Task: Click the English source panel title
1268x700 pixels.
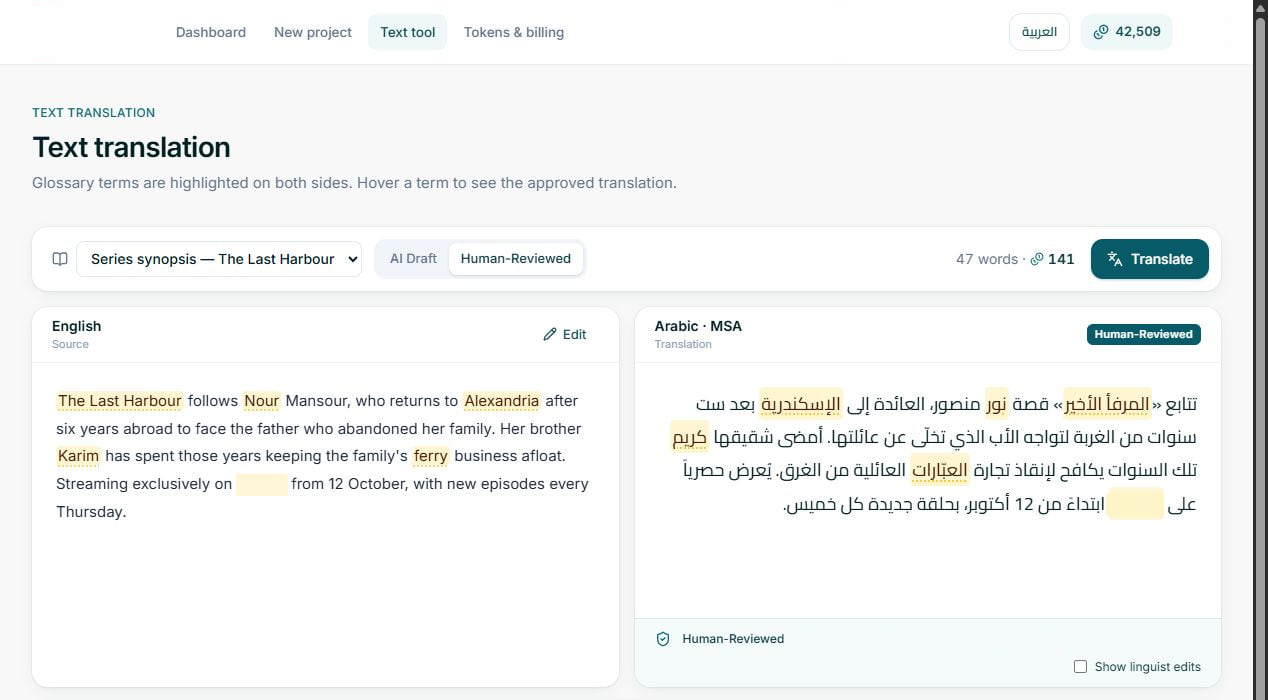Action: 77,326
